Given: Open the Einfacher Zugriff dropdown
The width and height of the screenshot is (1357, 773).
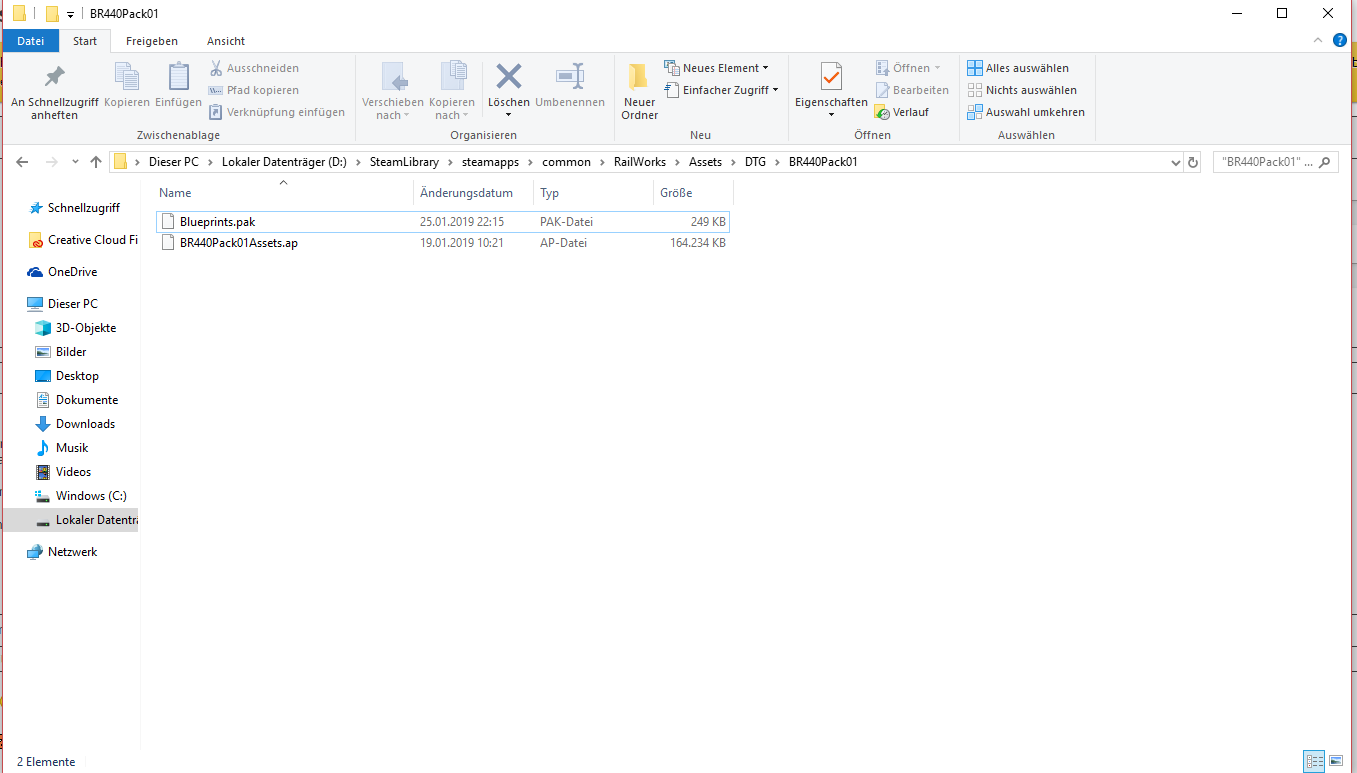Looking at the screenshot, I should tap(721, 90).
